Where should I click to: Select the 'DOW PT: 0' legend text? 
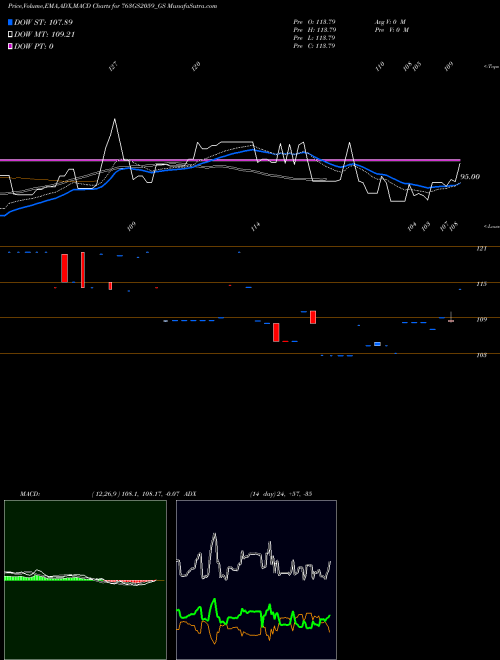coord(34,46)
